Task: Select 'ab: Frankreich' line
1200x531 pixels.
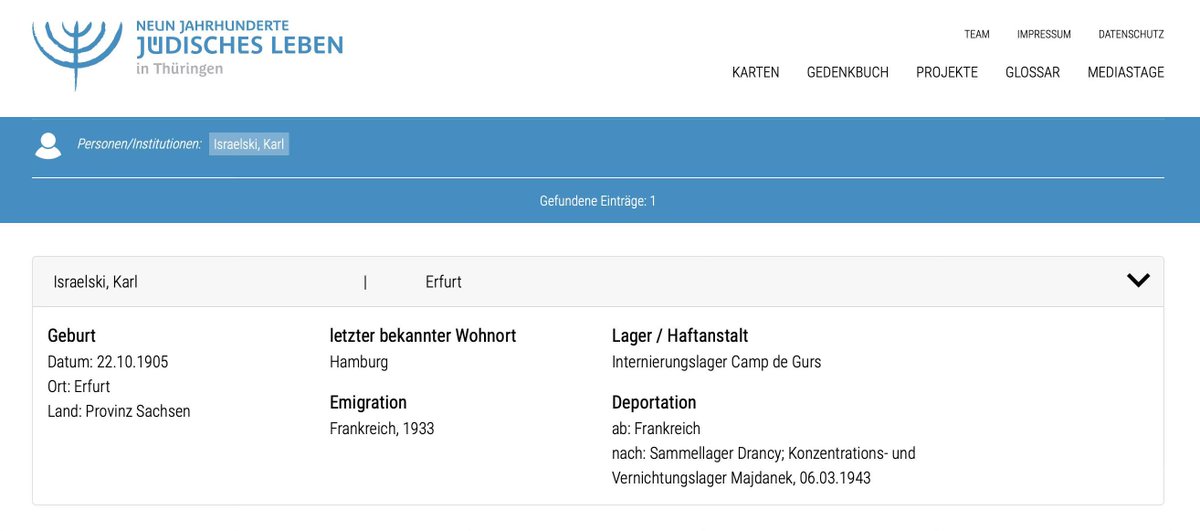Action: click(x=656, y=429)
